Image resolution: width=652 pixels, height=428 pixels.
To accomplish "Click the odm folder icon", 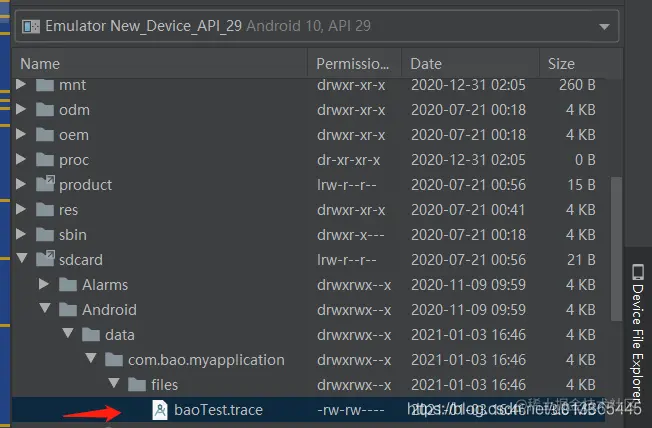I will click(45, 110).
